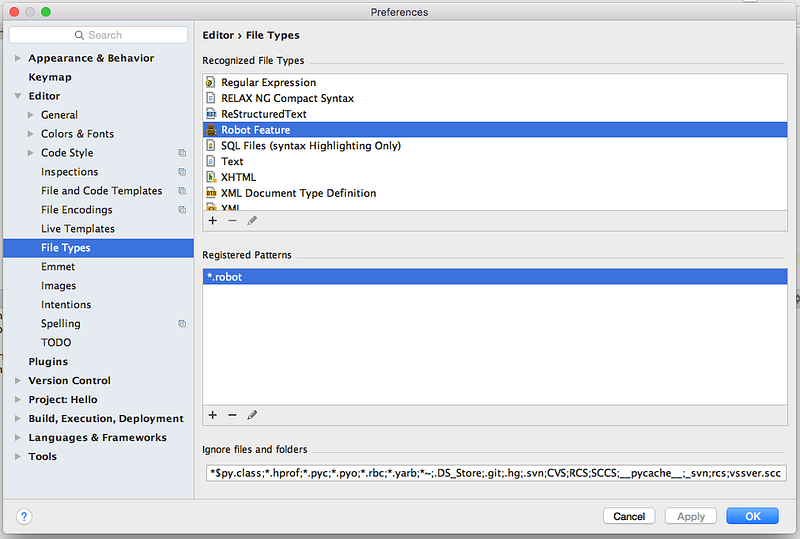Click the Text file type icon
Viewport: 800px width, 539px height.
[x=210, y=161]
